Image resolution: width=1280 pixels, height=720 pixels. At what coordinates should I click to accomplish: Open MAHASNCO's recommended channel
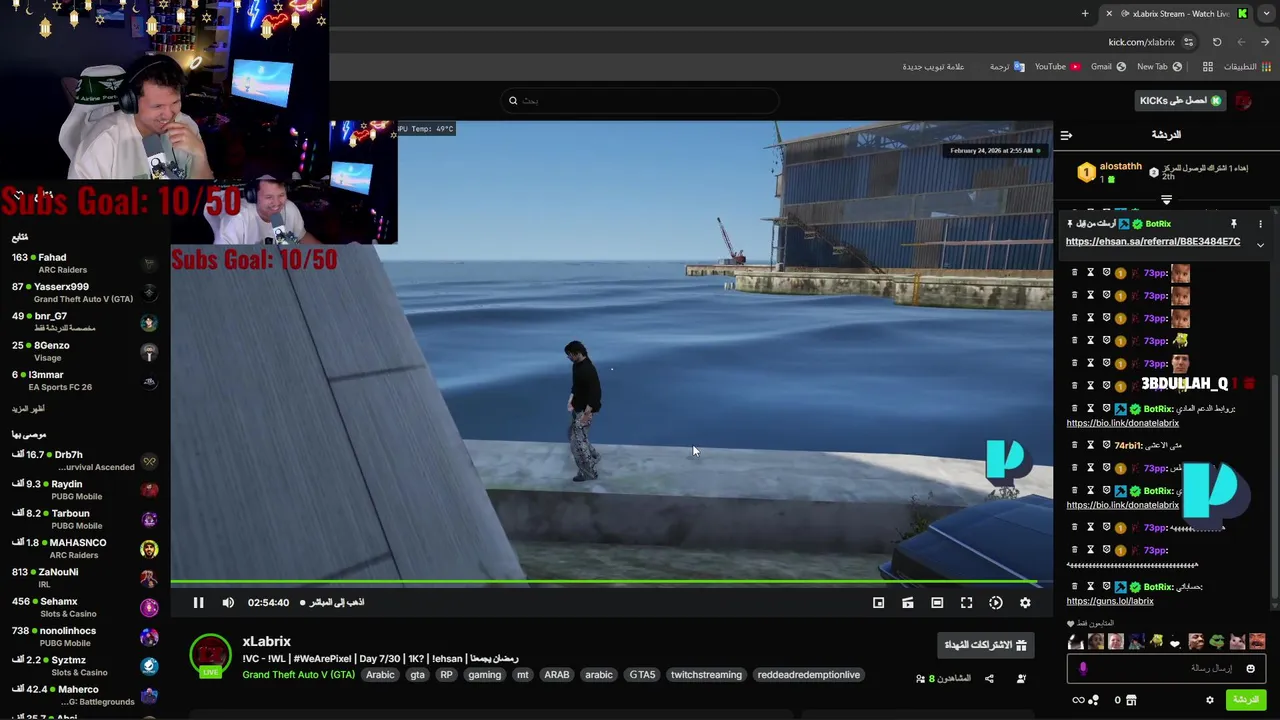tap(85, 548)
